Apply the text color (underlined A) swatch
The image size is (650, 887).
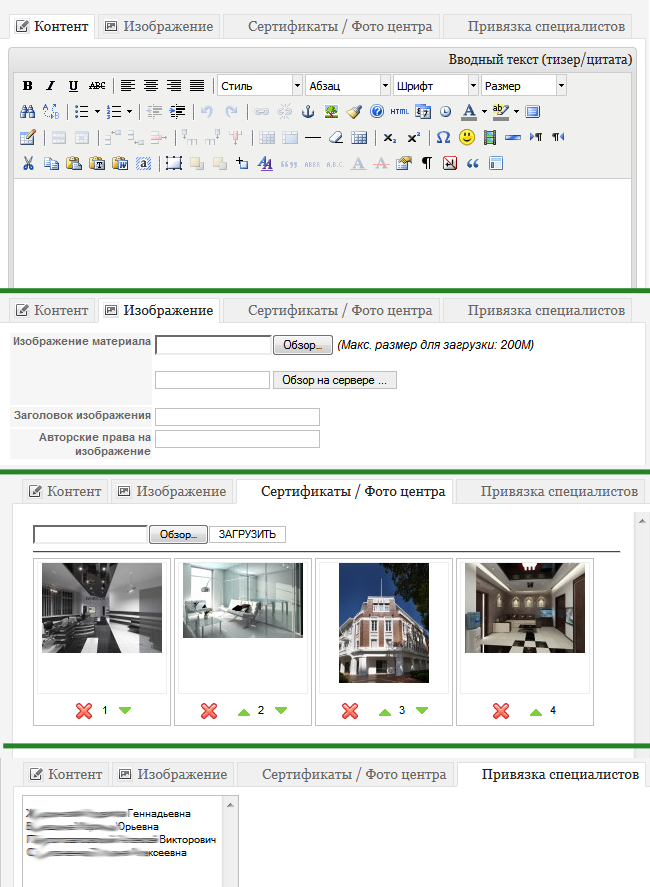point(469,111)
